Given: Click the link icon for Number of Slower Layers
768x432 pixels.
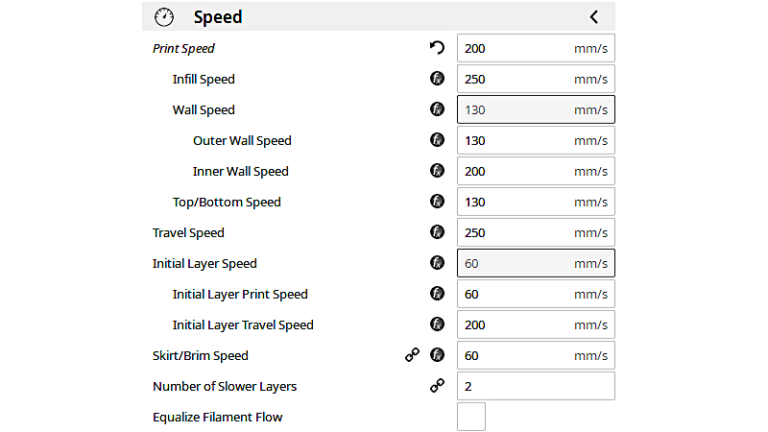Looking at the screenshot, I should pos(436,386).
